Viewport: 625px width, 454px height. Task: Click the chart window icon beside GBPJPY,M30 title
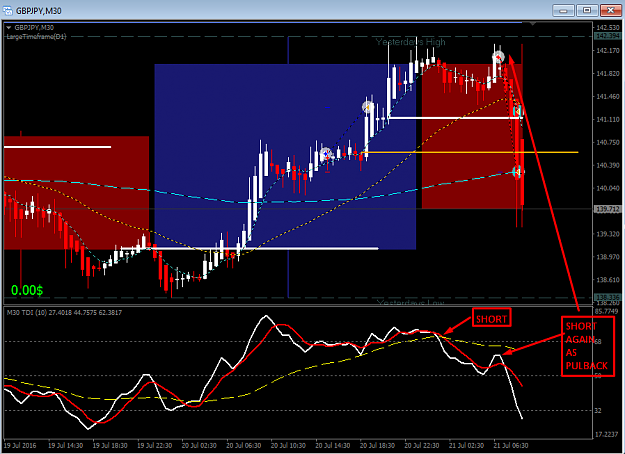[8, 10]
